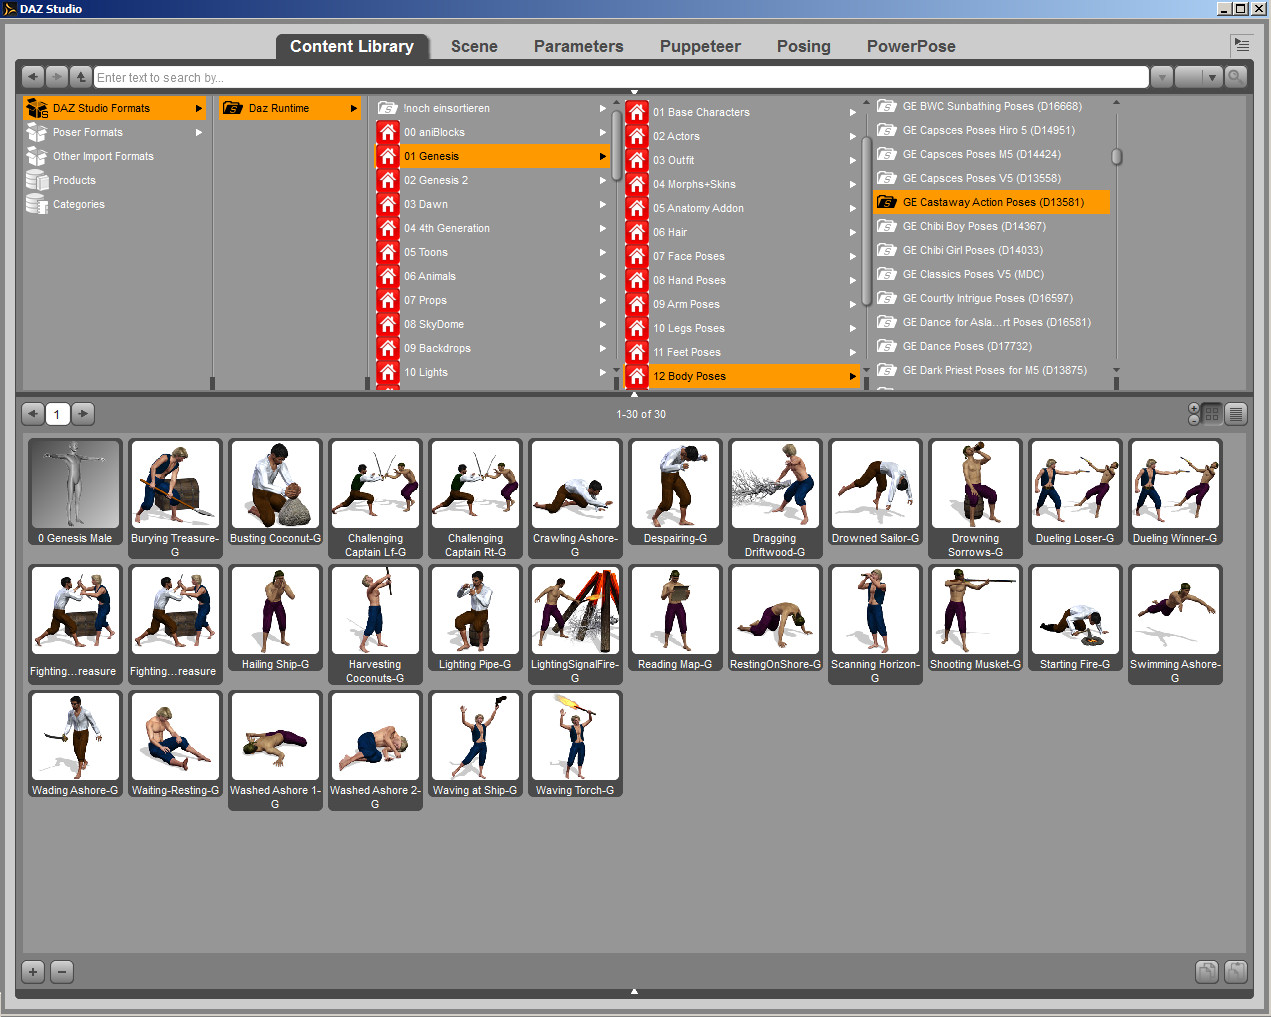Click the magnifier search button
Image resolution: width=1271 pixels, height=1017 pixels.
(x=1236, y=77)
